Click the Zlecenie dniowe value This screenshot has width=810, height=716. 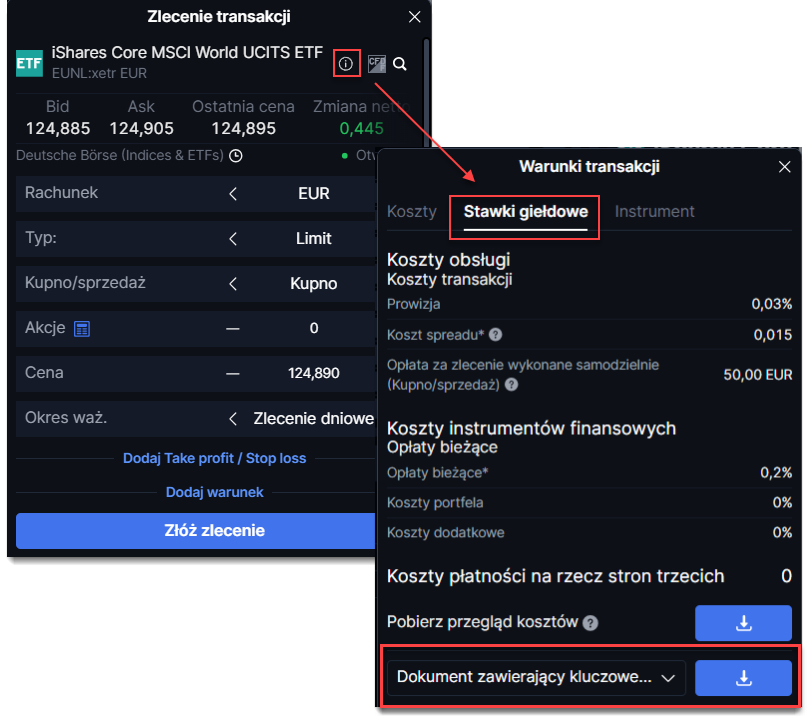click(x=314, y=418)
